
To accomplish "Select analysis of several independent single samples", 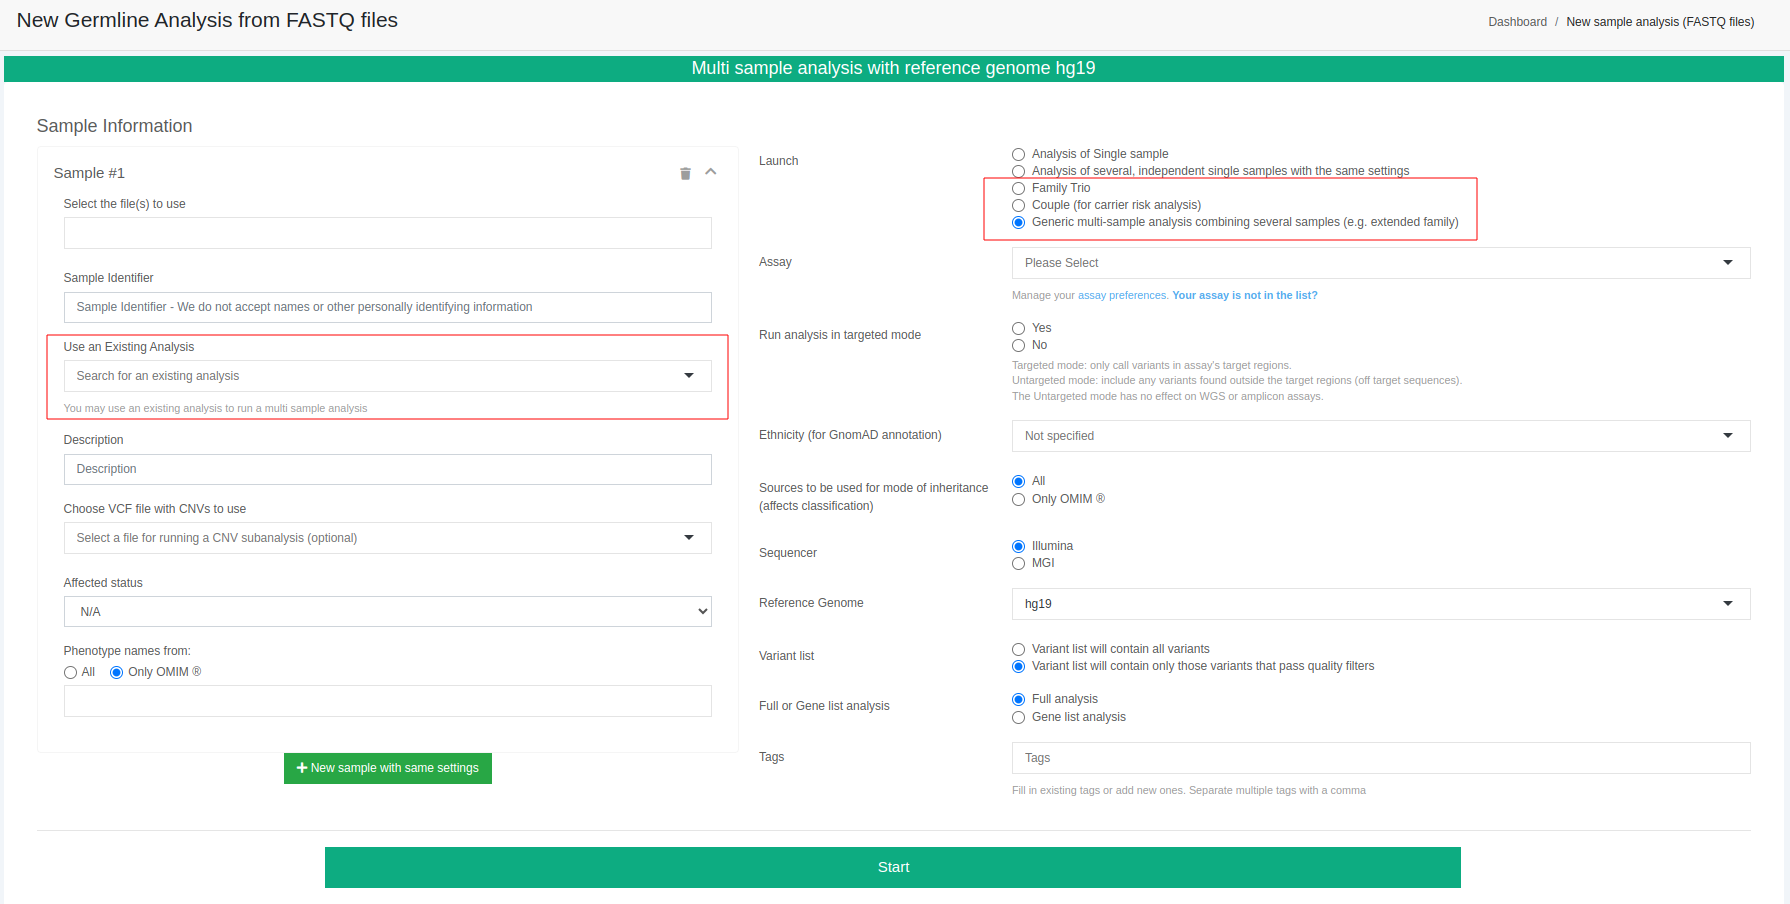I will click(x=1018, y=171).
